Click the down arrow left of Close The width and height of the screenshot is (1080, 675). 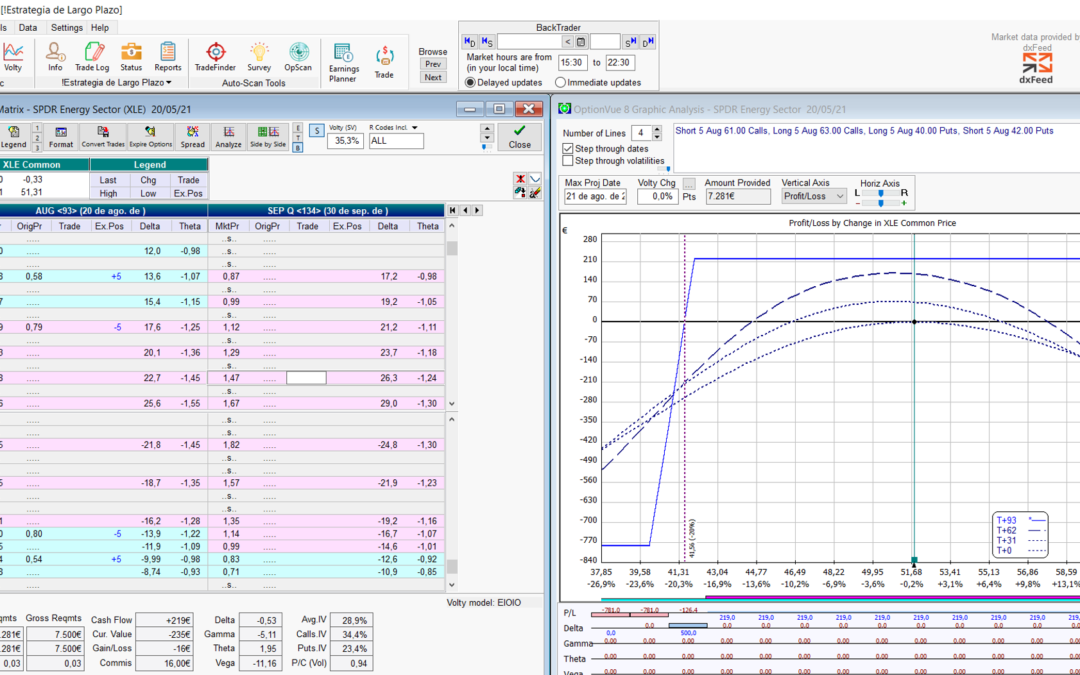pyautogui.click(x=488, y=139)
